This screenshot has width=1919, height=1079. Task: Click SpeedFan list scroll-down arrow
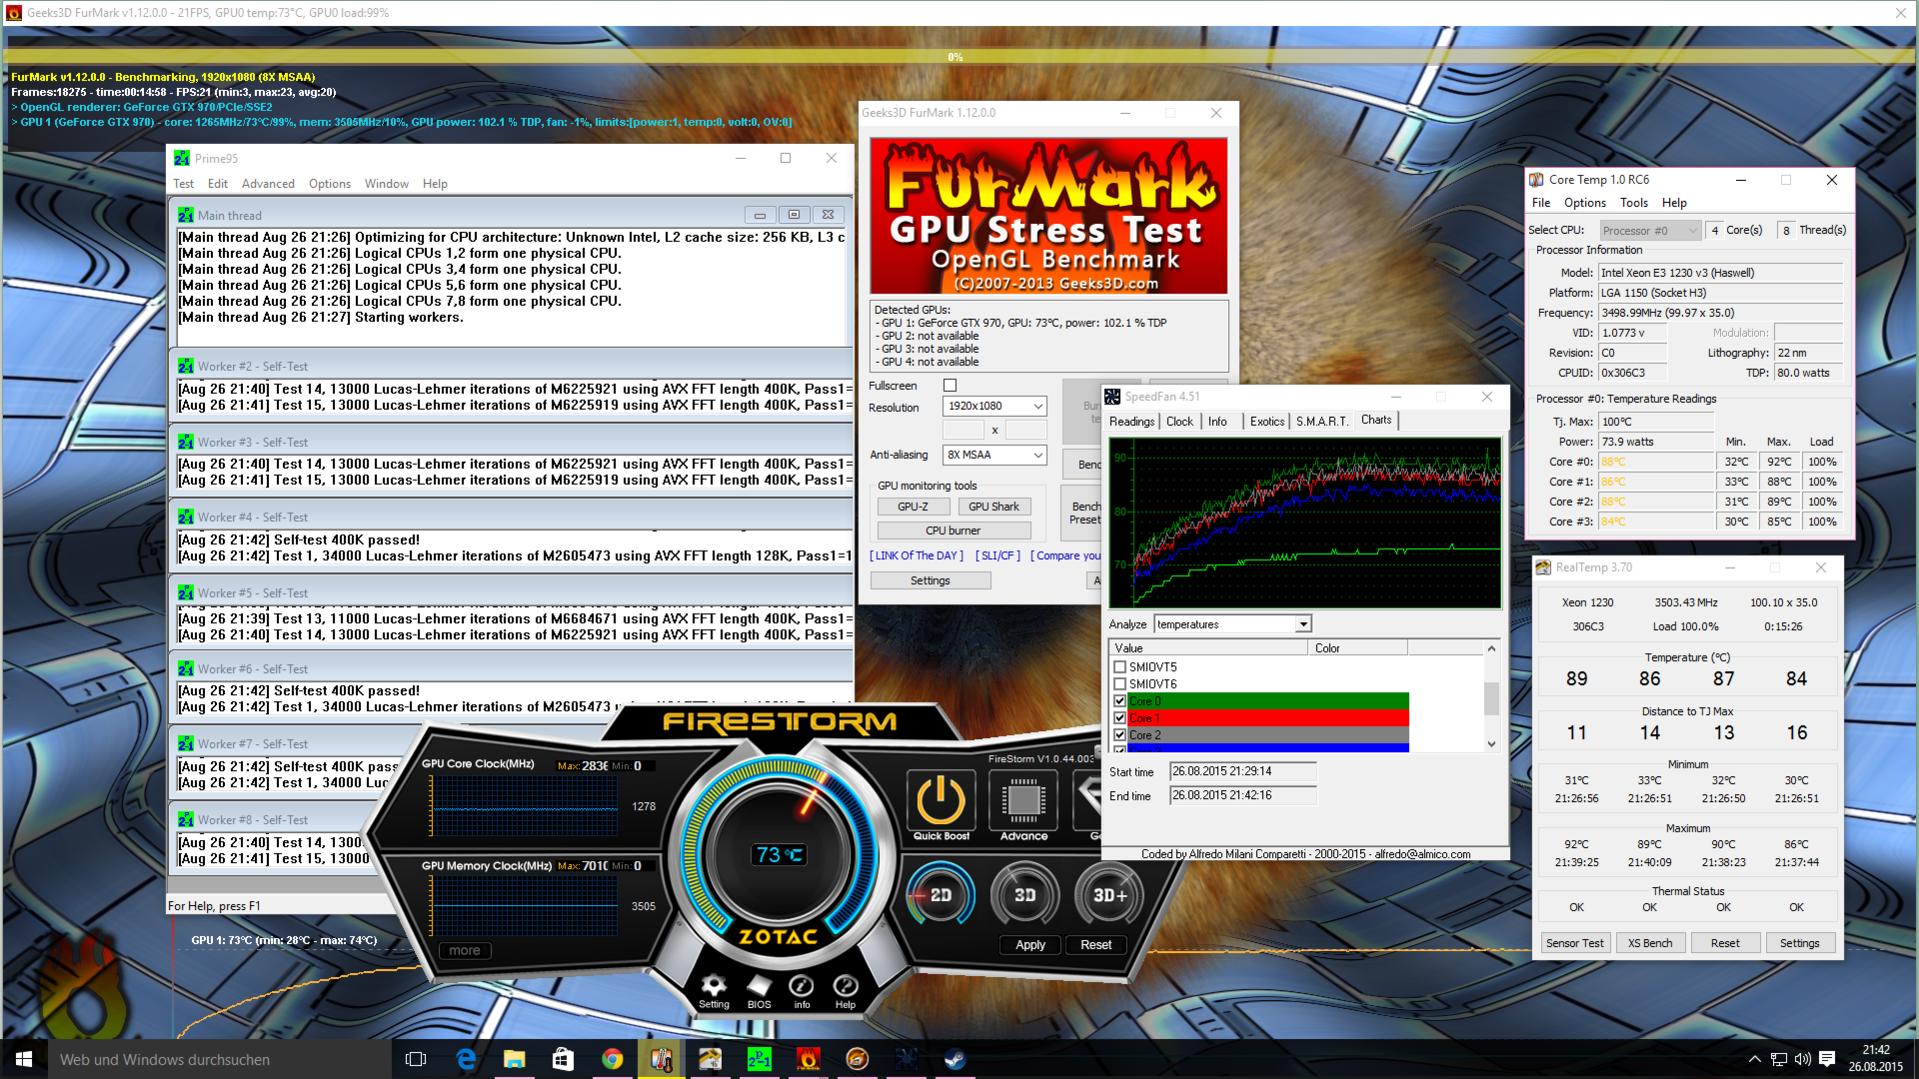[1491, 744]
